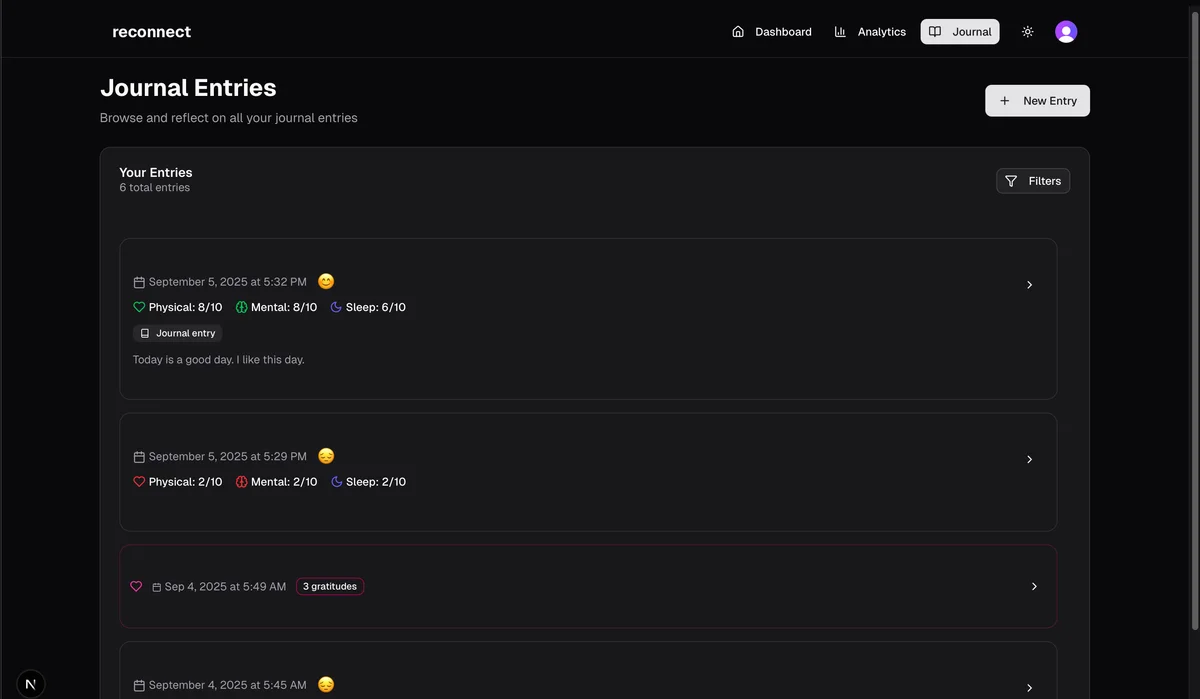The width and height of the screenshot is (1200, 699).
Task: Expand the 5:45 AM entry chevron
Action: click(1029, 688)
